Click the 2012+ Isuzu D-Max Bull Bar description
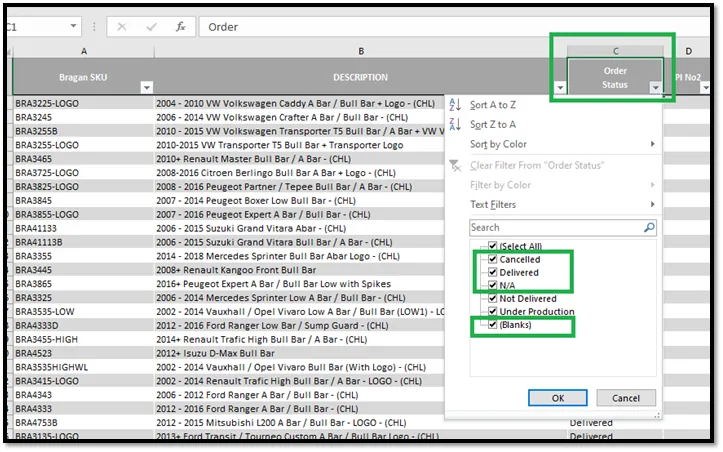The height and width of the screenshot is (452, 723). (x=215, y=353)
